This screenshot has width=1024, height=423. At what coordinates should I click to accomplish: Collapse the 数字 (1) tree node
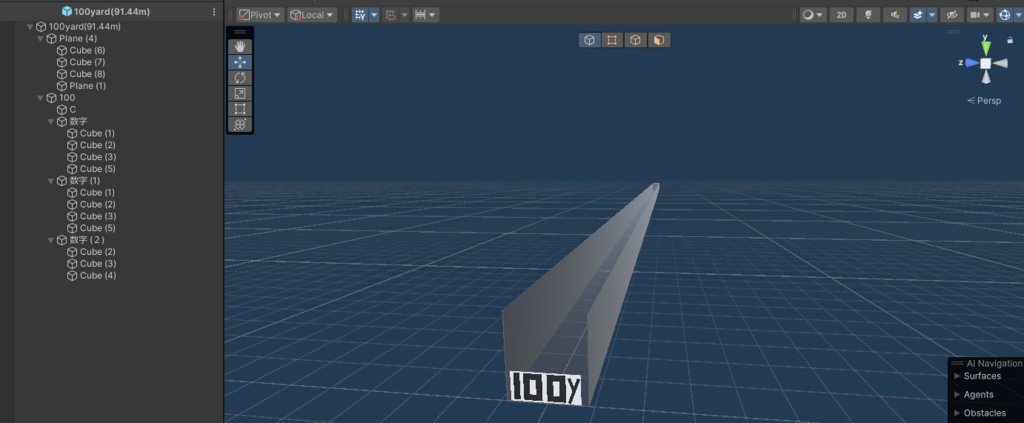coord(51,181)
